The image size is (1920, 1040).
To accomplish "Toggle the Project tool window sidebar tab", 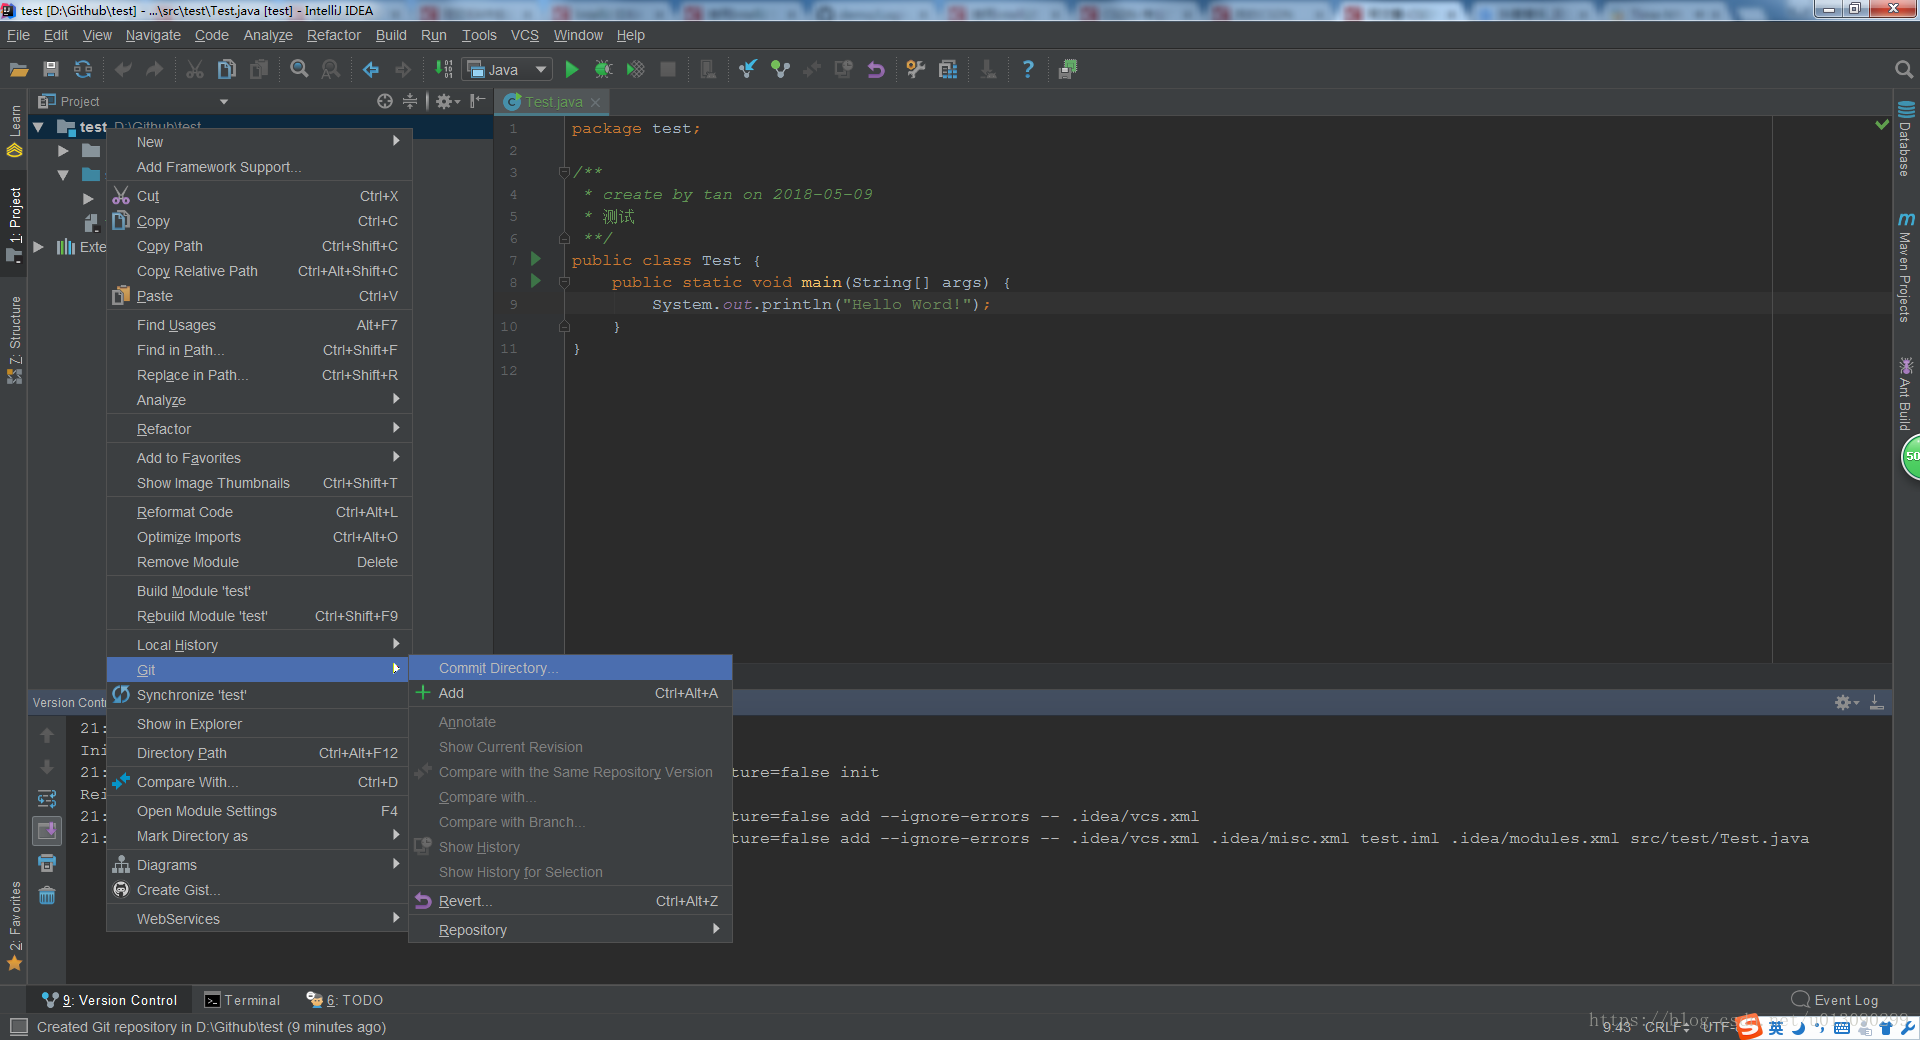I will point(15,226).
